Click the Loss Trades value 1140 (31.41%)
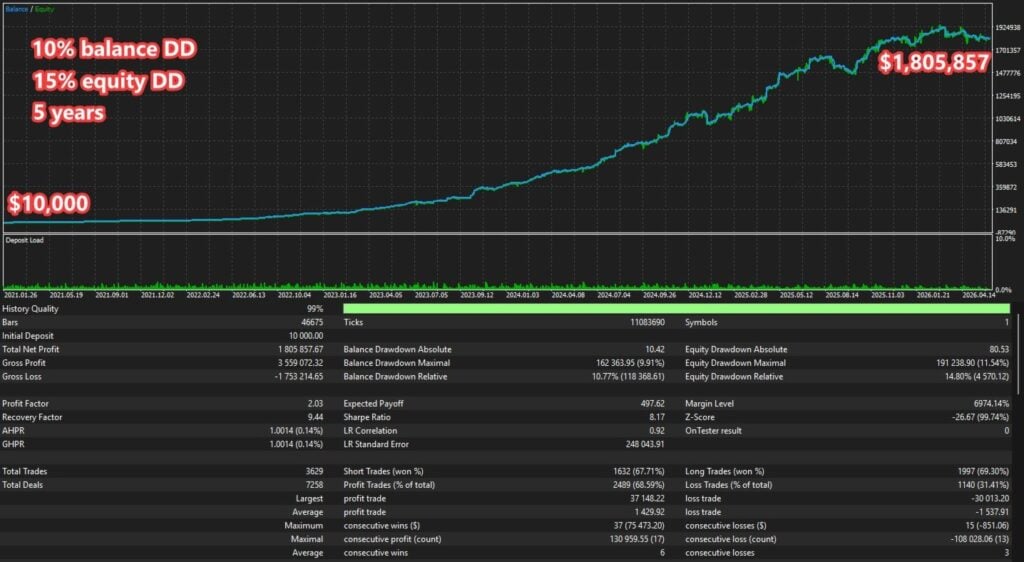 tap(982, 485)
